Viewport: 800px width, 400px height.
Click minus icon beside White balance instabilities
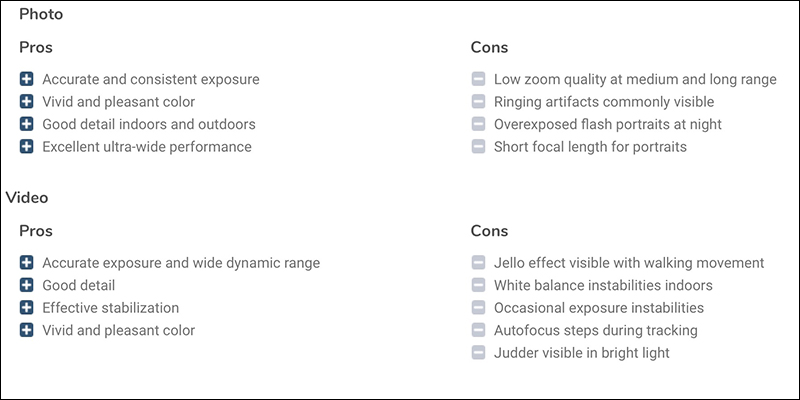point(478,285)
